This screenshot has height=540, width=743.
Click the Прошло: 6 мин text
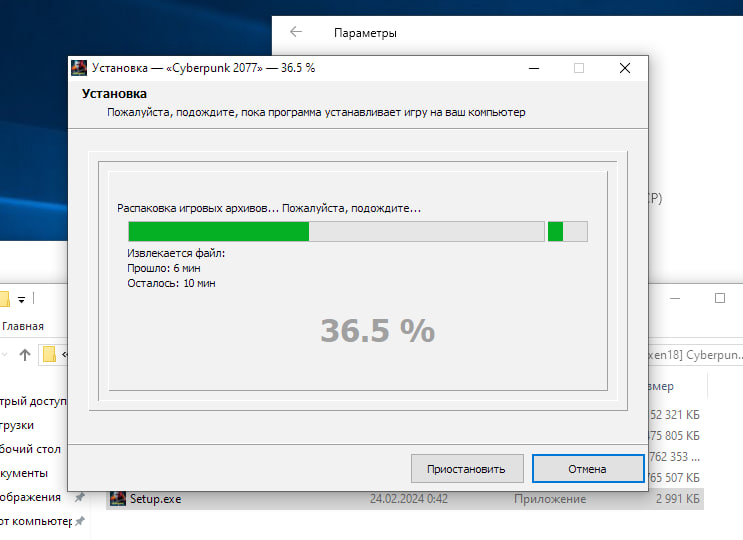click(x=164, y=268)
